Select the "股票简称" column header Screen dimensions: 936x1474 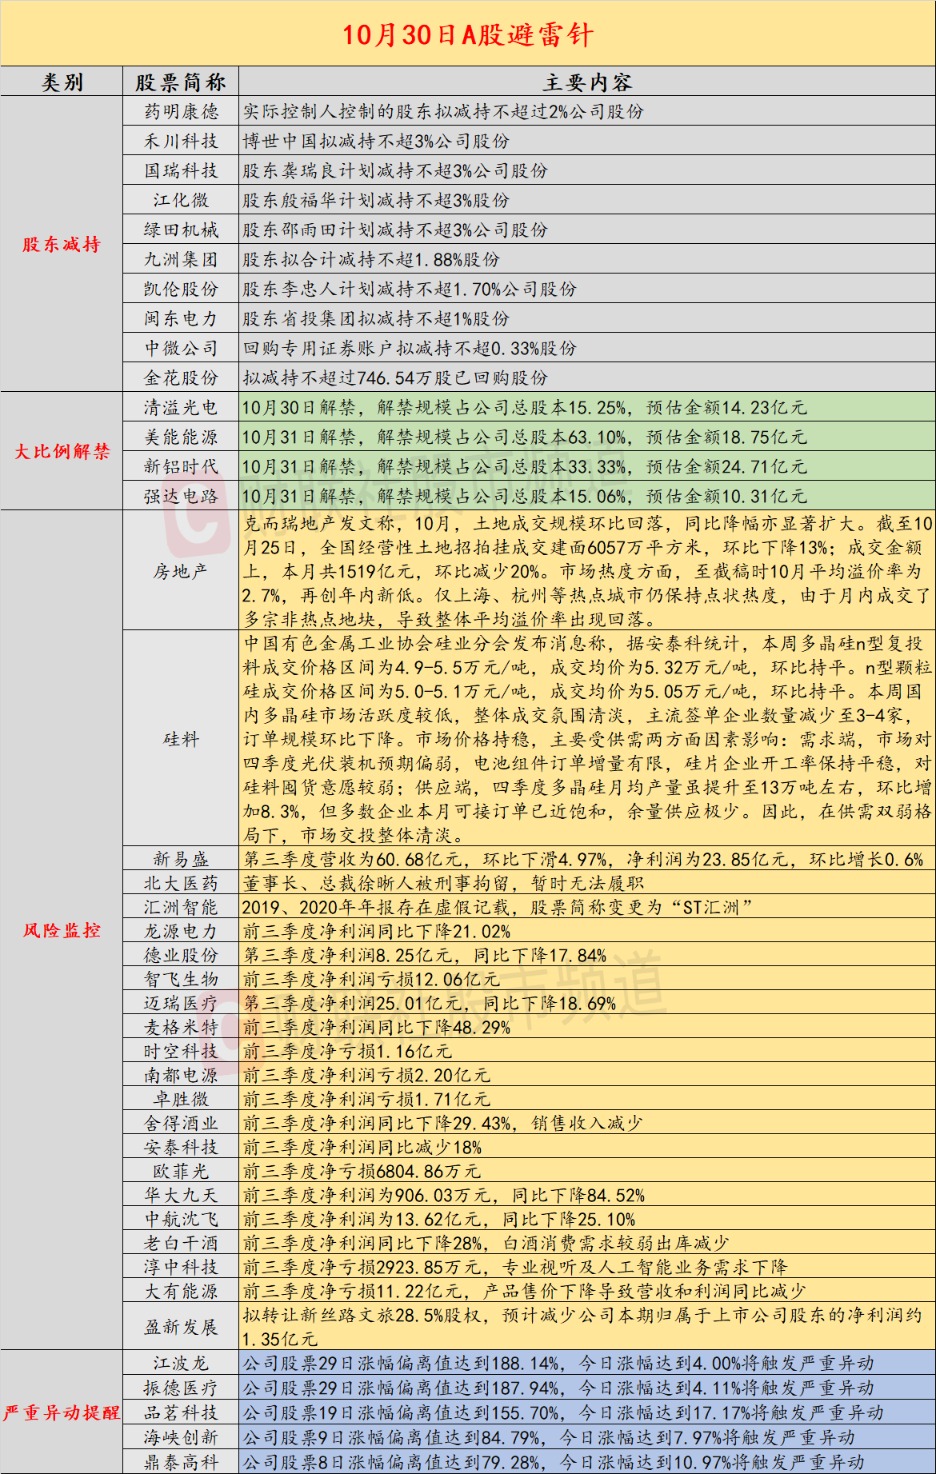181,82
